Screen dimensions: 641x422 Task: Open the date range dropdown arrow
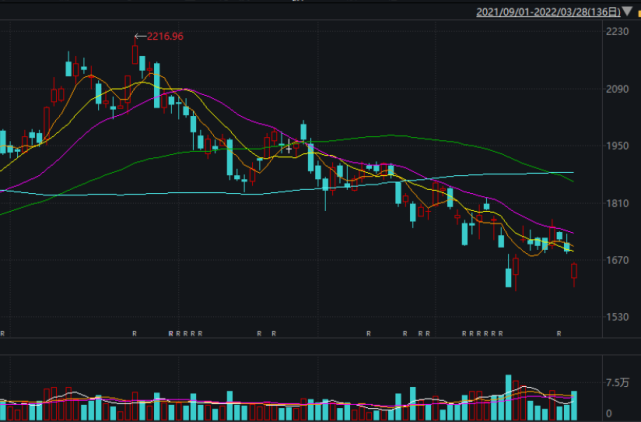pos(627,11)
